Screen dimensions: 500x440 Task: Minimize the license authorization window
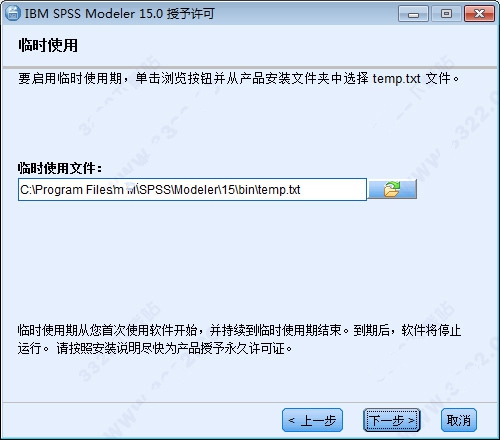tap(413, 14)
